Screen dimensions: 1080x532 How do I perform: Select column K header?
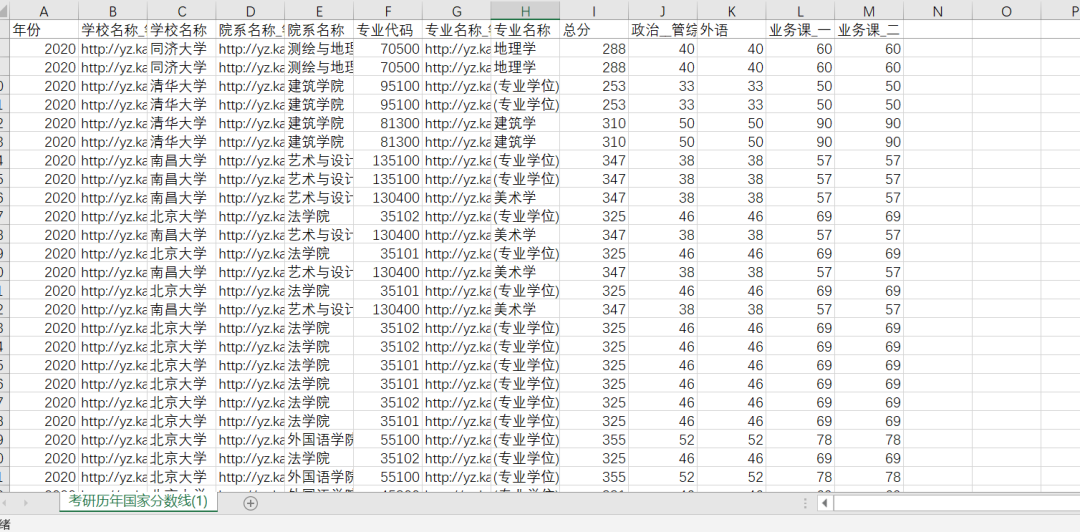tap(731, 10)
